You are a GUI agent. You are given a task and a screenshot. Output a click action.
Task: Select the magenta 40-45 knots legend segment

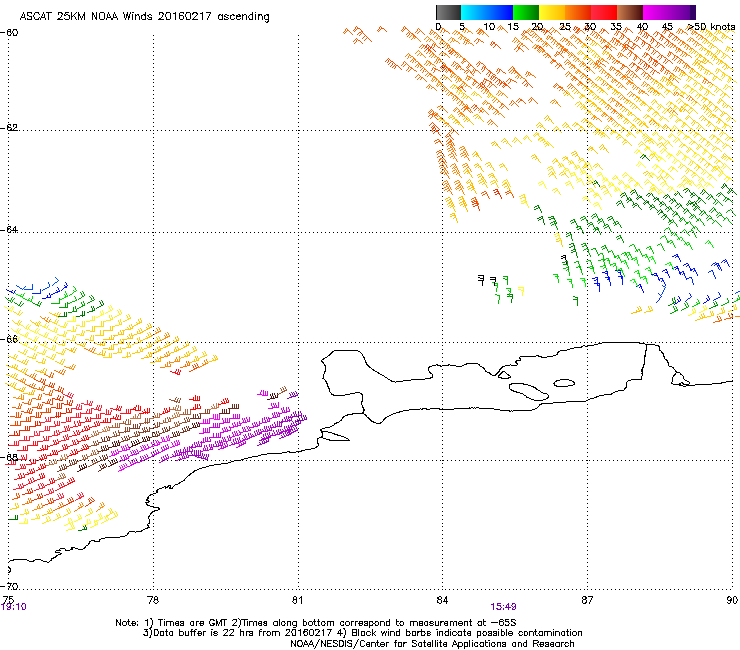click(x=656, y=12)
